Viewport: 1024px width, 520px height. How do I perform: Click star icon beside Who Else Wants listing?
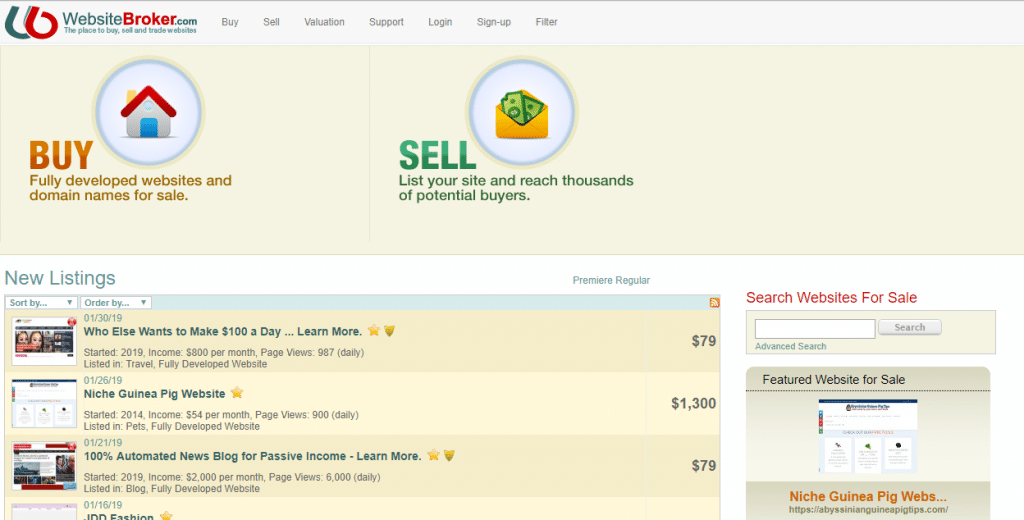tap(374, 330)
